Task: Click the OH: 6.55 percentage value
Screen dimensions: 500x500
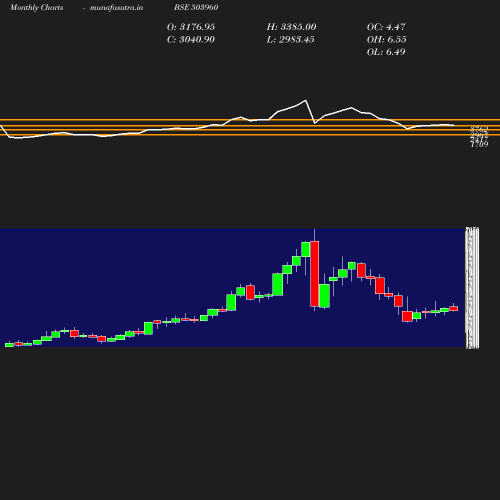Action: (x=386, y=39)
